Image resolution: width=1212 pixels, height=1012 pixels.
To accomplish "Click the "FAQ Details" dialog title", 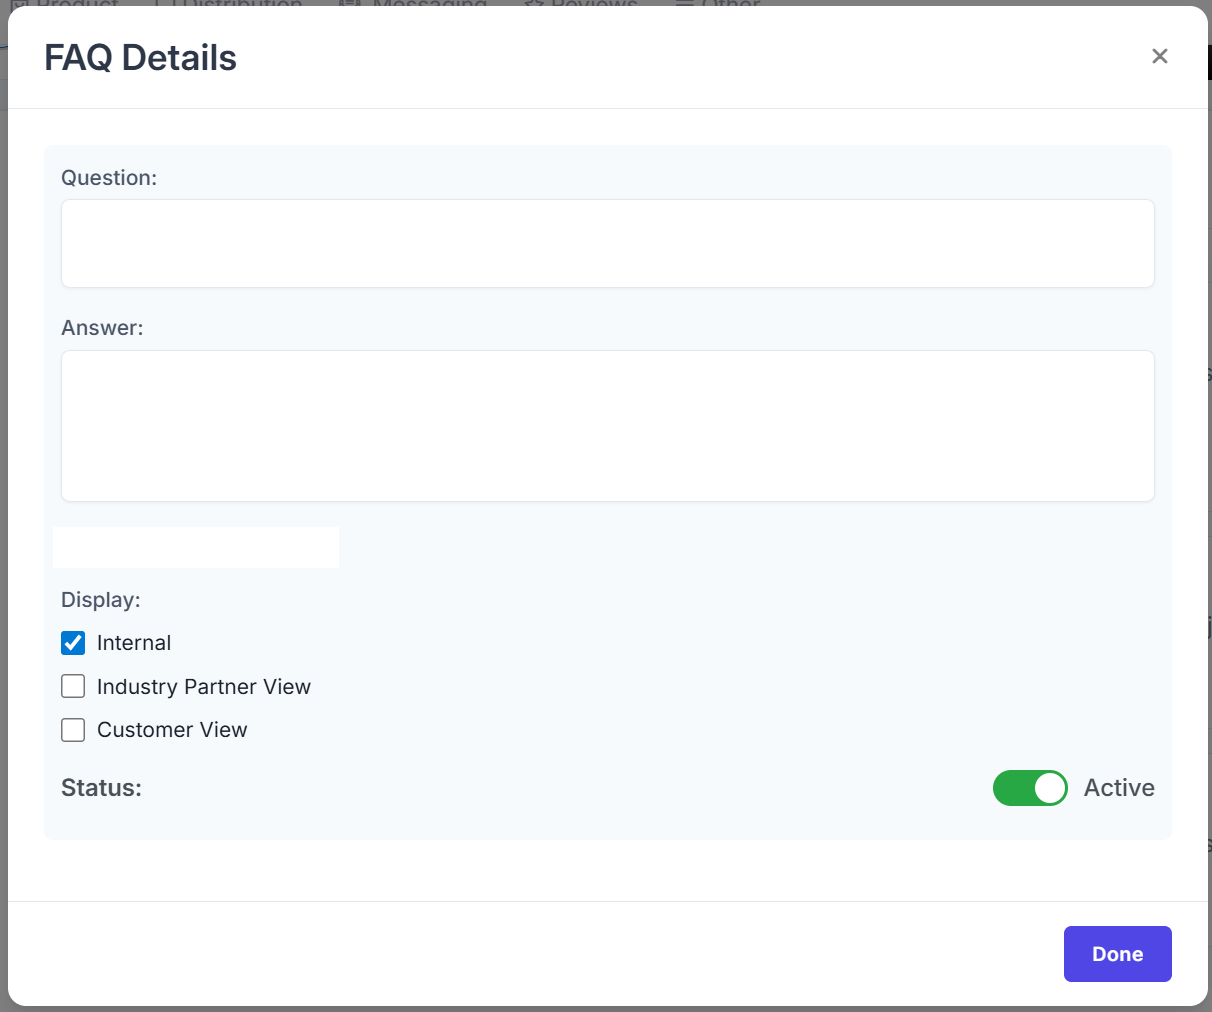I will click(140, 58).
